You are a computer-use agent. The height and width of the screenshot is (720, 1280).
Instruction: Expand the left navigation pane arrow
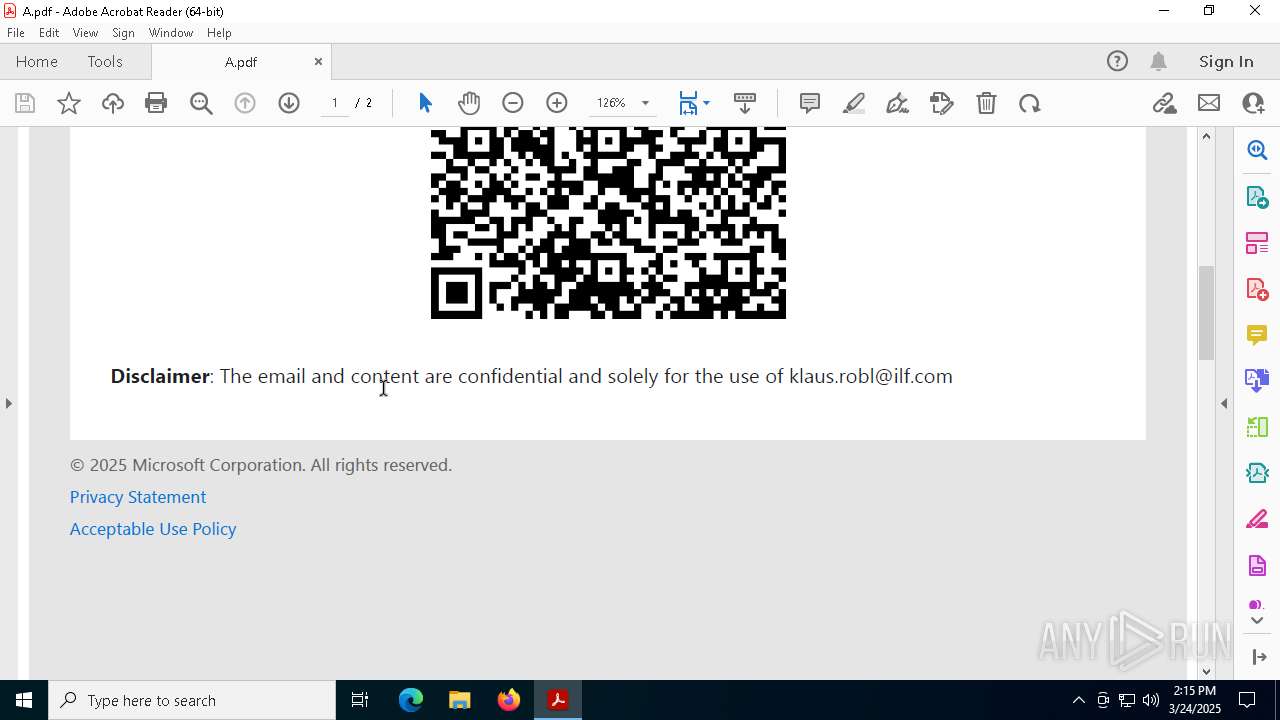point(9,403)
